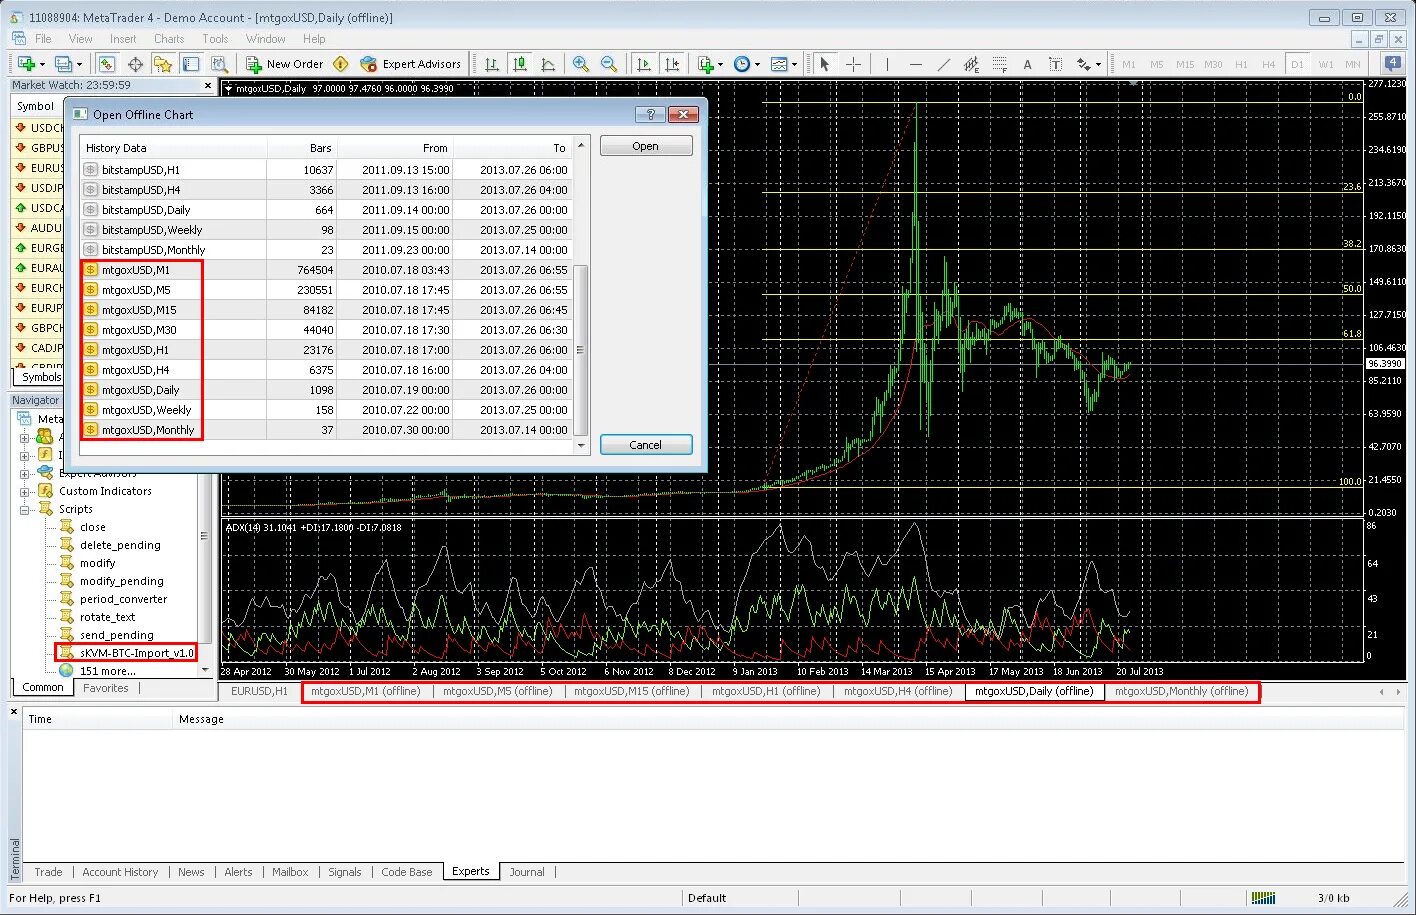Open the Strategy Tester icon
Image resolution: width=1416 pixels, height=915 pixels.
pos(218,64)
